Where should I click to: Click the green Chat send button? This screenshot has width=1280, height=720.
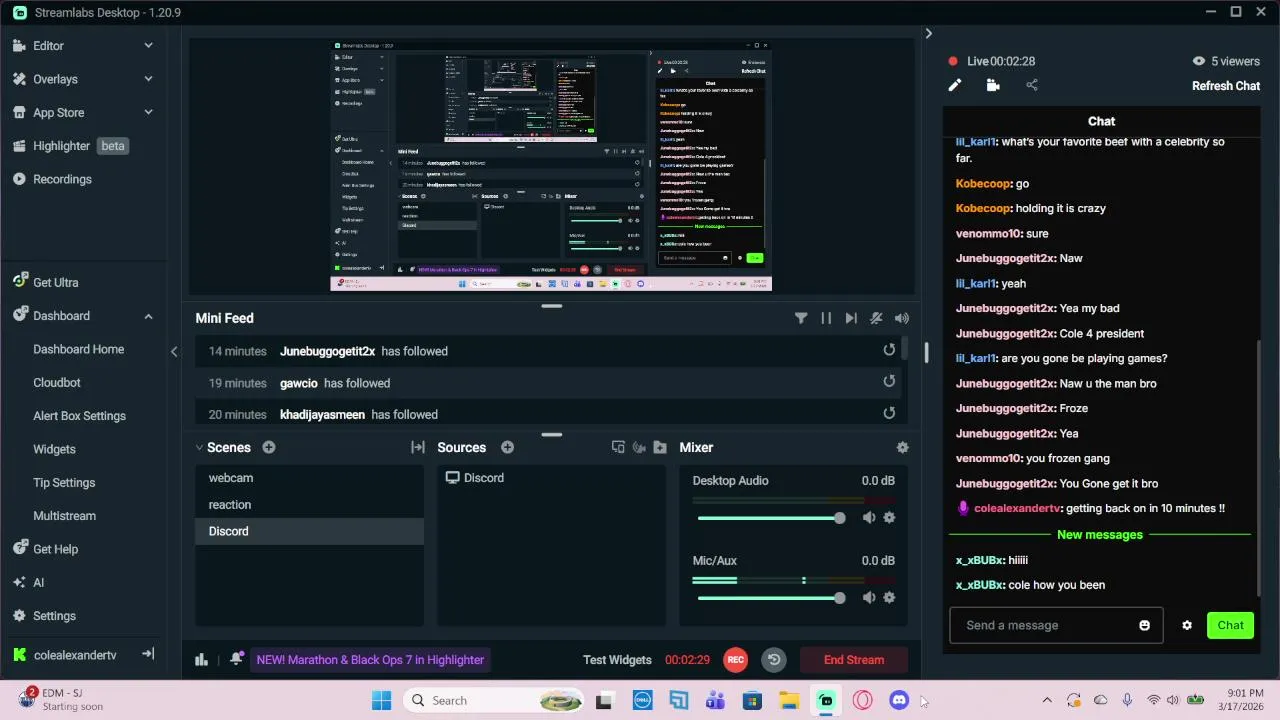(1230, 625)
